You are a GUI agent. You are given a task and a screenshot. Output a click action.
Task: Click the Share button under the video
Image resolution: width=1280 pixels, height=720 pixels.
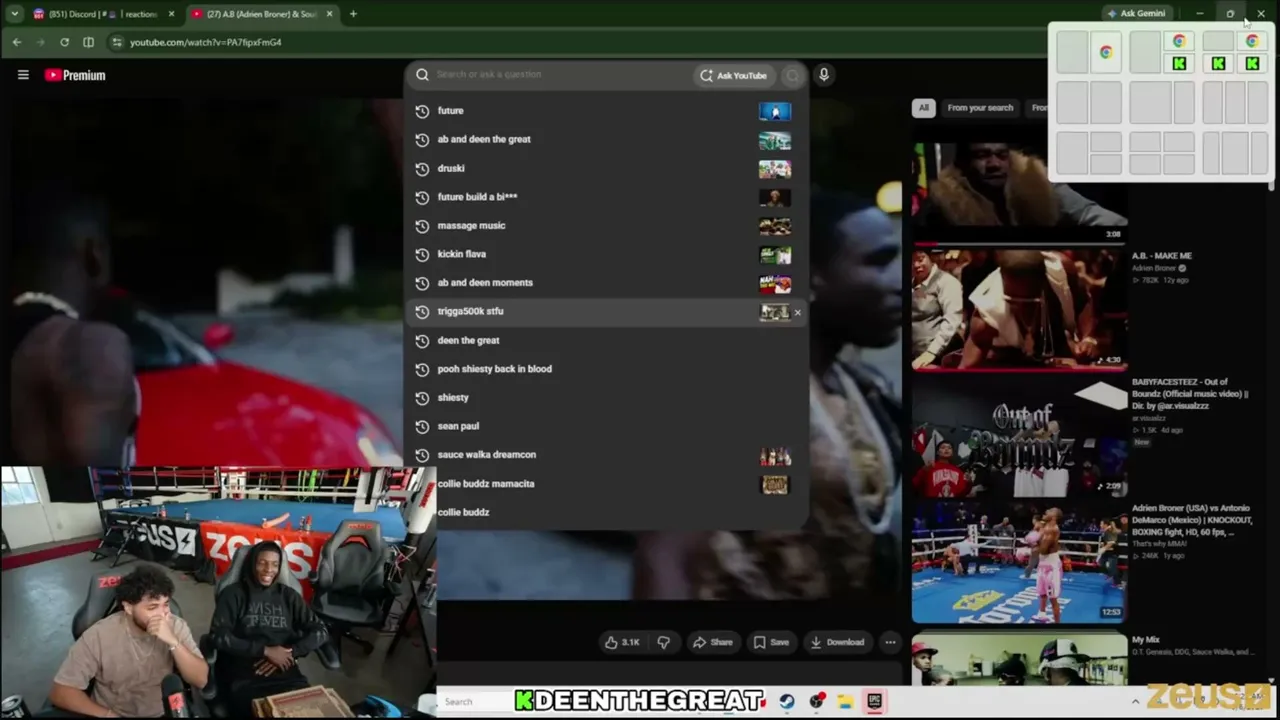click(713, 642)
